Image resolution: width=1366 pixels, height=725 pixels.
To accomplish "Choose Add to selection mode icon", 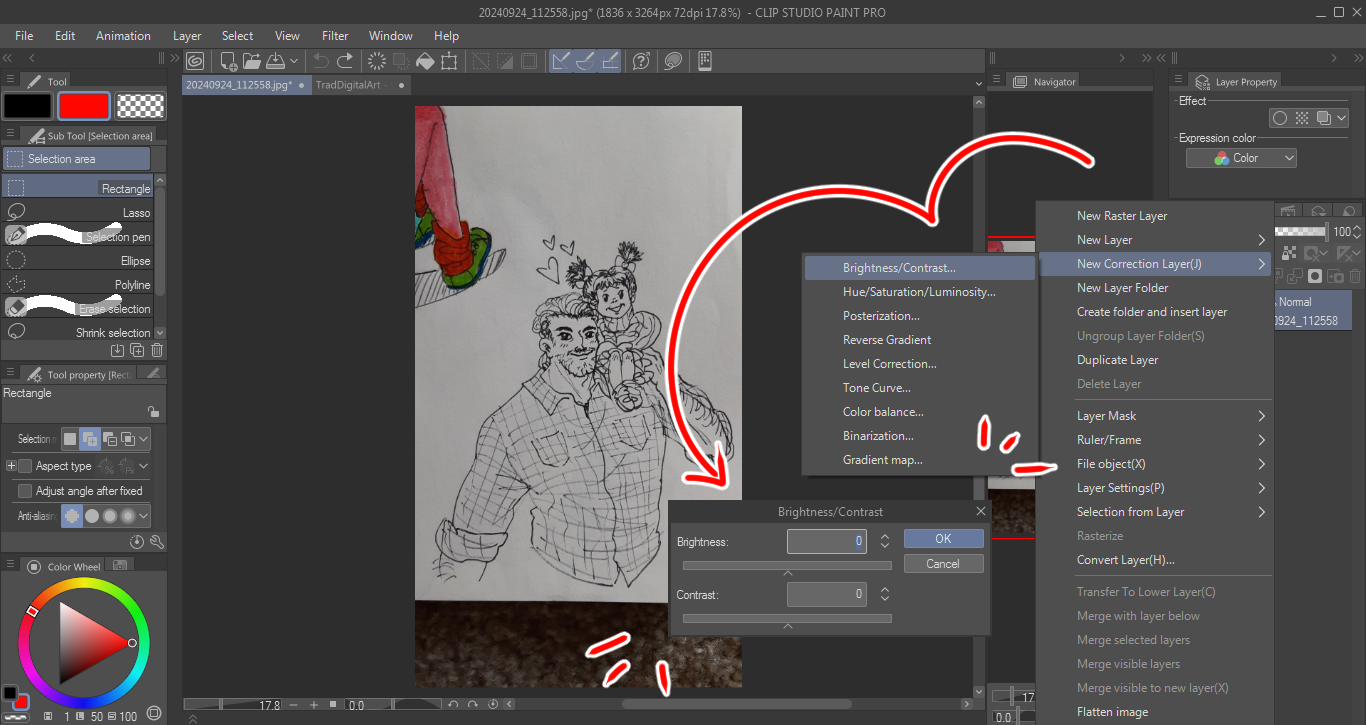I will 89,438.
